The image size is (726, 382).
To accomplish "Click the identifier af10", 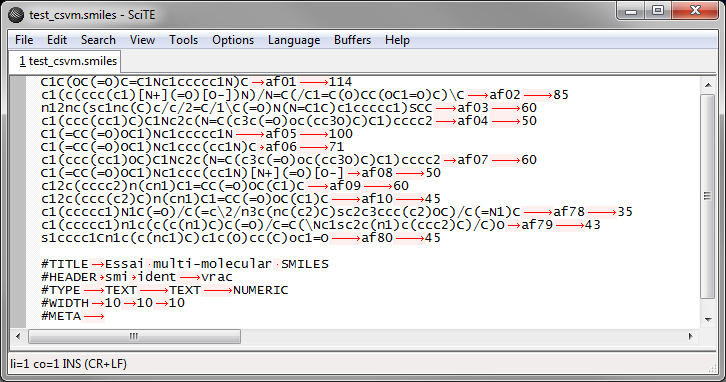I will [377, 199].
